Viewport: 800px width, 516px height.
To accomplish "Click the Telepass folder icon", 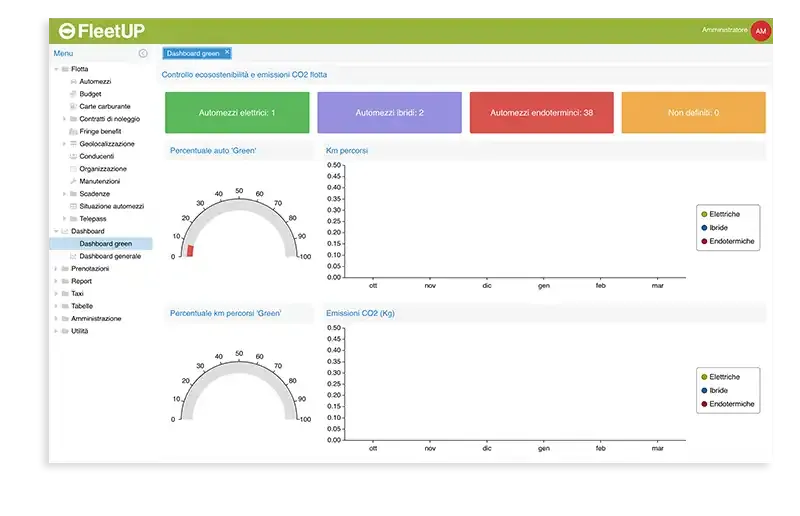I will point(73,219).
